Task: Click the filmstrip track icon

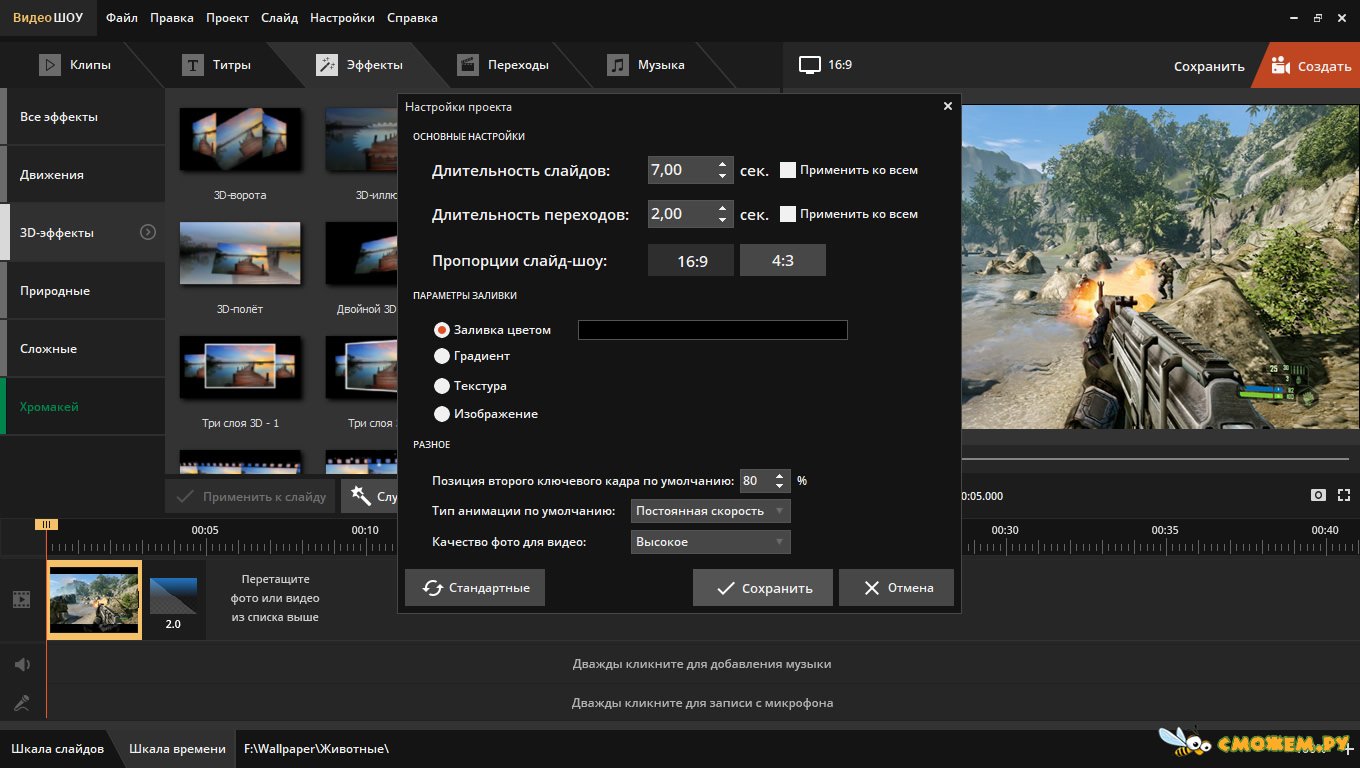Action: point(22,599)
